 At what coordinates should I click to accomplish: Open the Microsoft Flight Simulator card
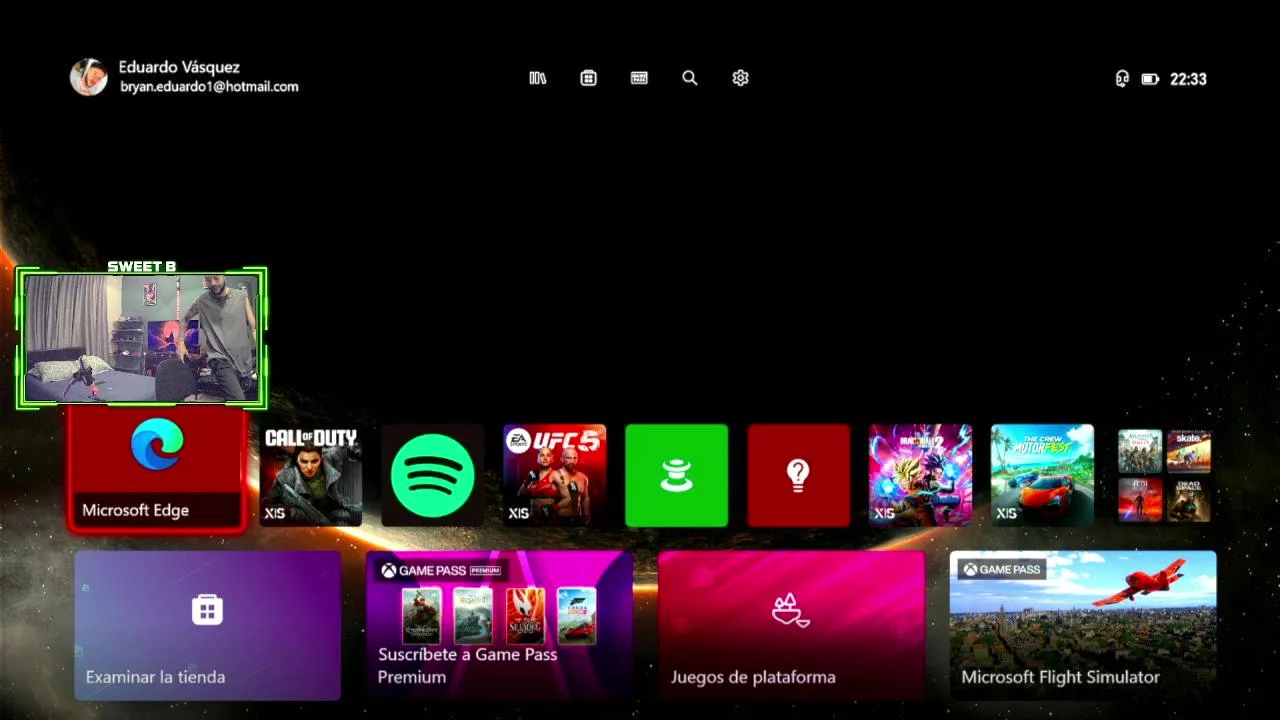tap(1083, 625)
